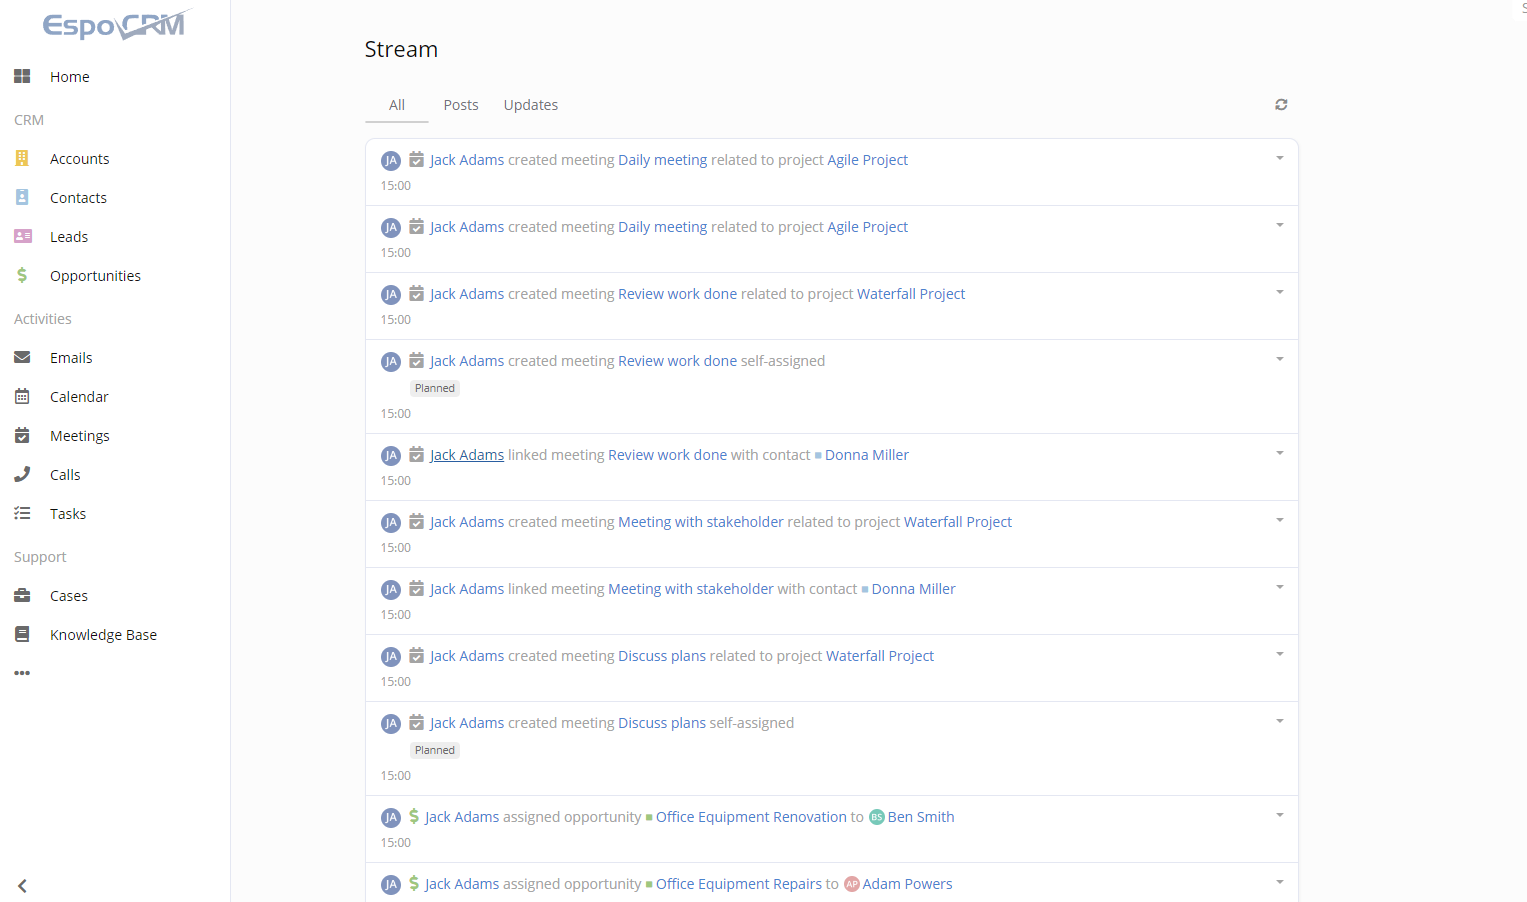1527x902 pixels.
Task: Open dropdown on Review work done linked Donna Miller entry
Action: 1280,453
